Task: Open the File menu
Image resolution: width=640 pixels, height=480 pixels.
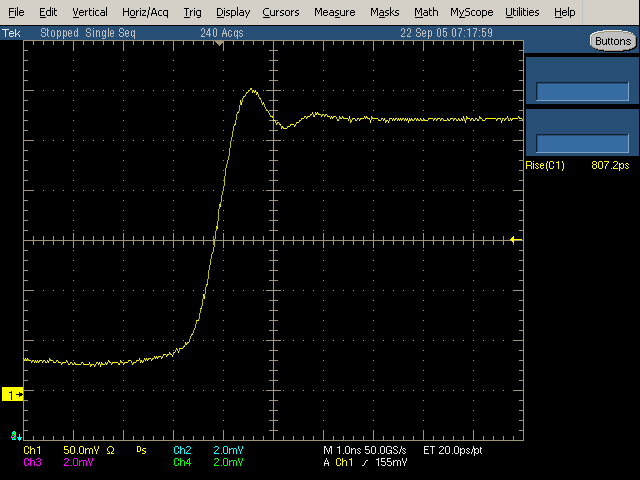Action: click(x=18, y=12)
